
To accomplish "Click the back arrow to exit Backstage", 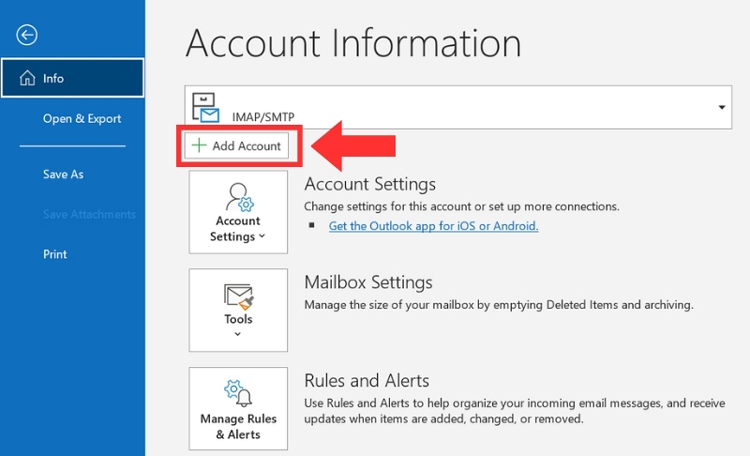I will click(27, 35).
